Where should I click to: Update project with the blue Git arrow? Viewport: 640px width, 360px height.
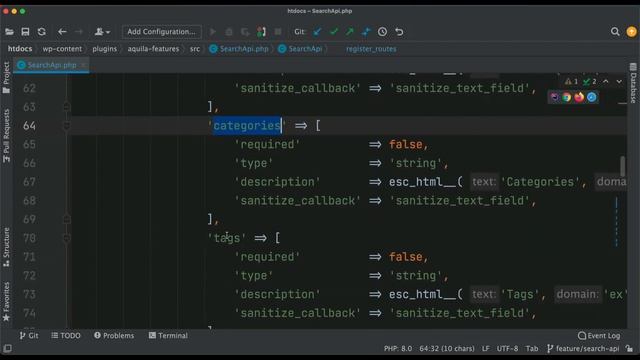coord(317,32)
